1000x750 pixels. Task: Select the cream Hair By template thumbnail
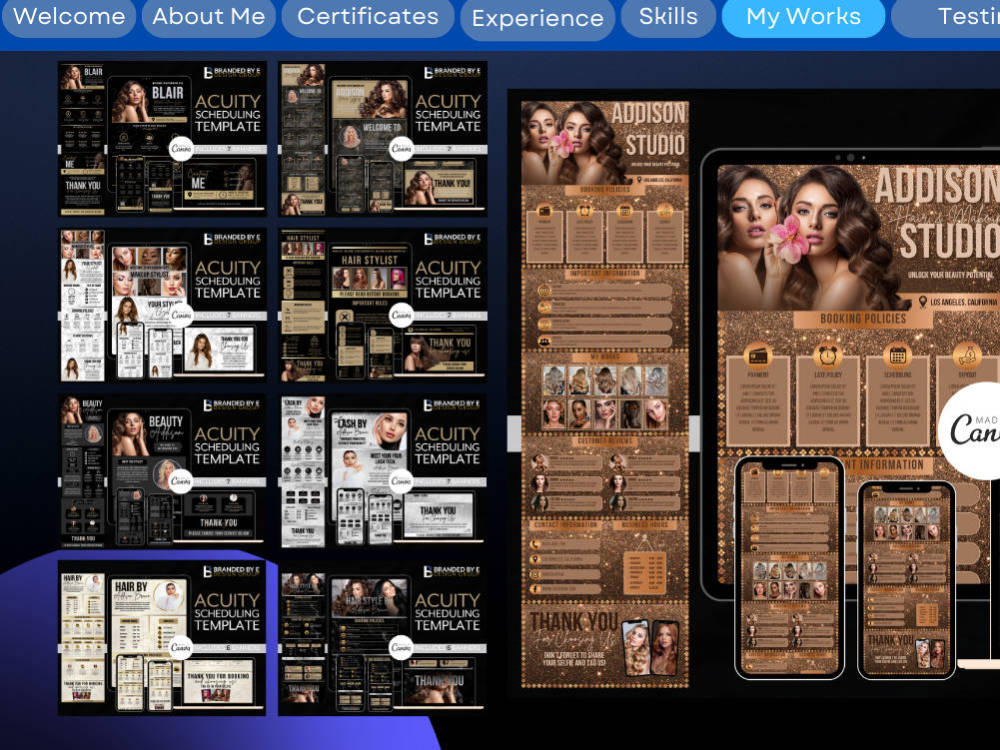point(162,638)
